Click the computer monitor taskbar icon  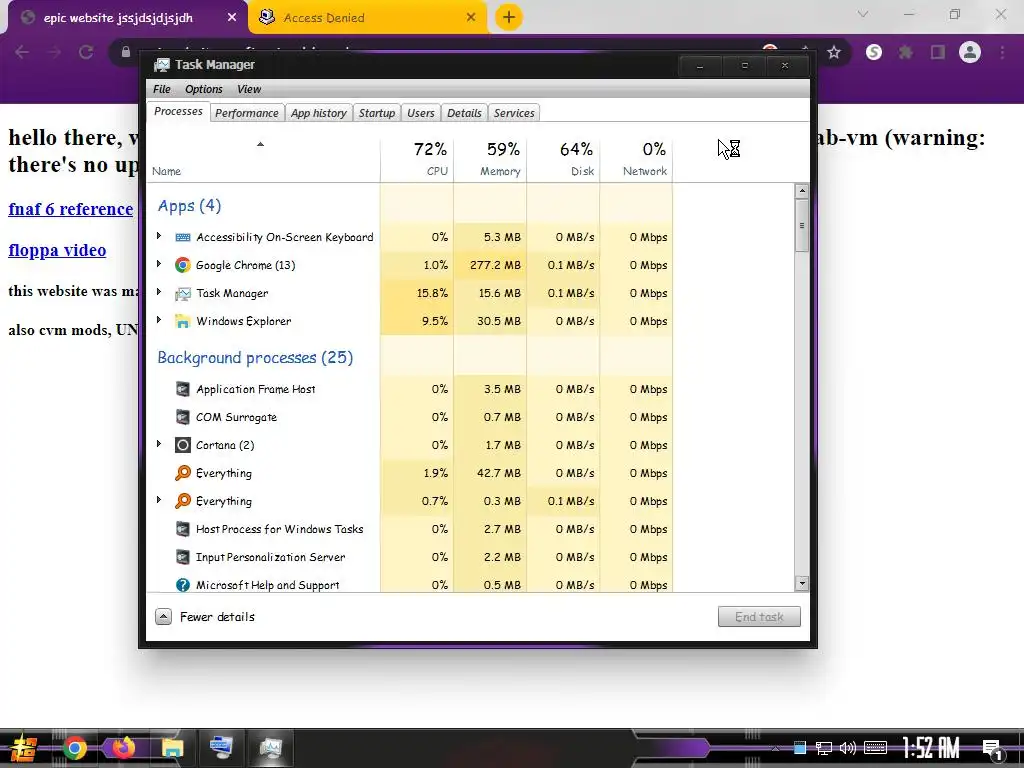point(221,748)
